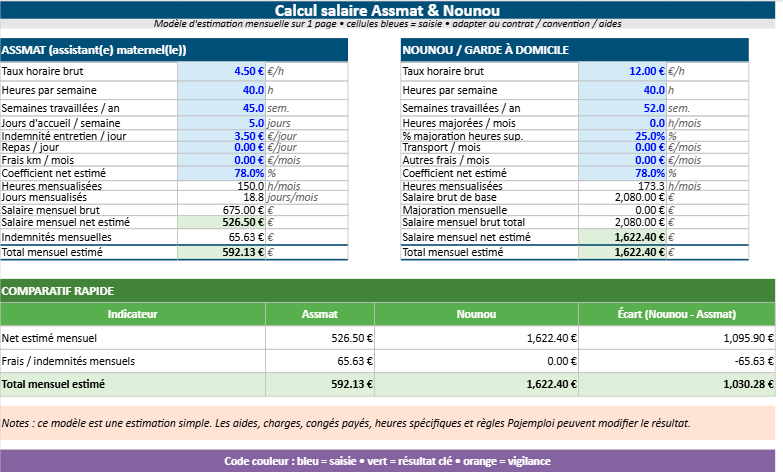The width and height of the screenshot is (783, 472).
Task: Click Heures majorées / mois value cell
Action: point(622,123)
